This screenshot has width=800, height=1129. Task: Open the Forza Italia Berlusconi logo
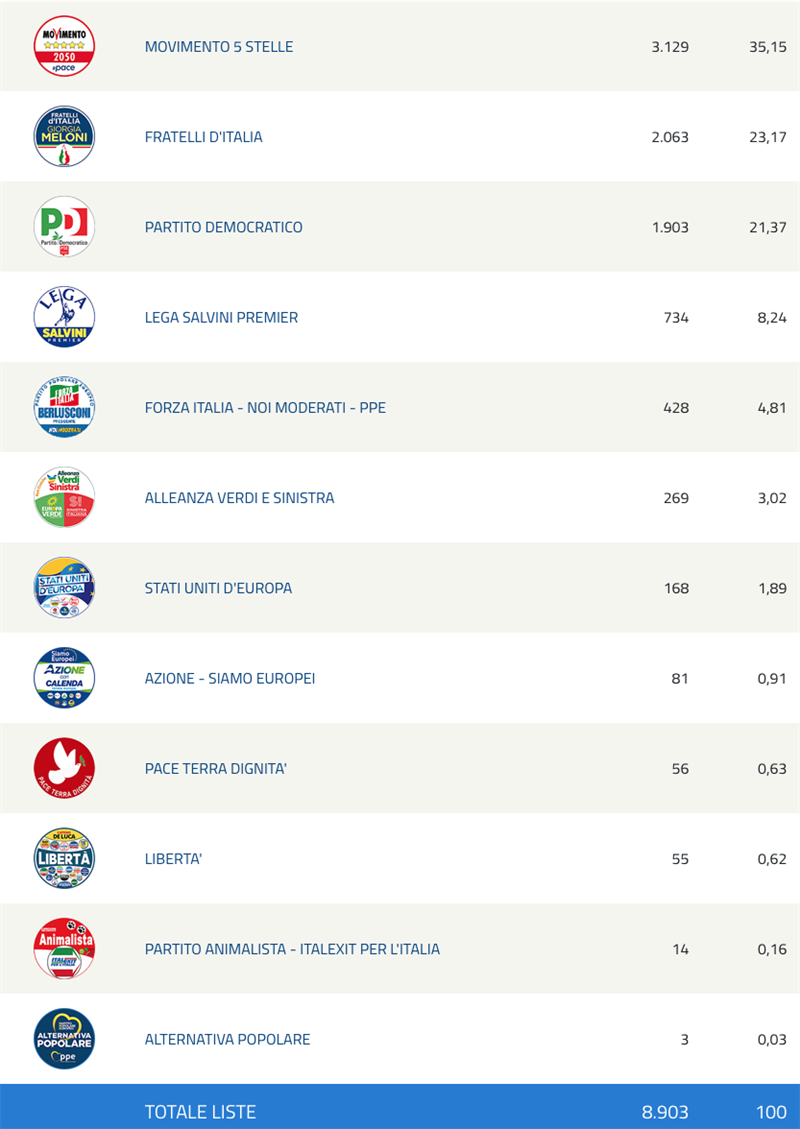[x=64, y=408]
